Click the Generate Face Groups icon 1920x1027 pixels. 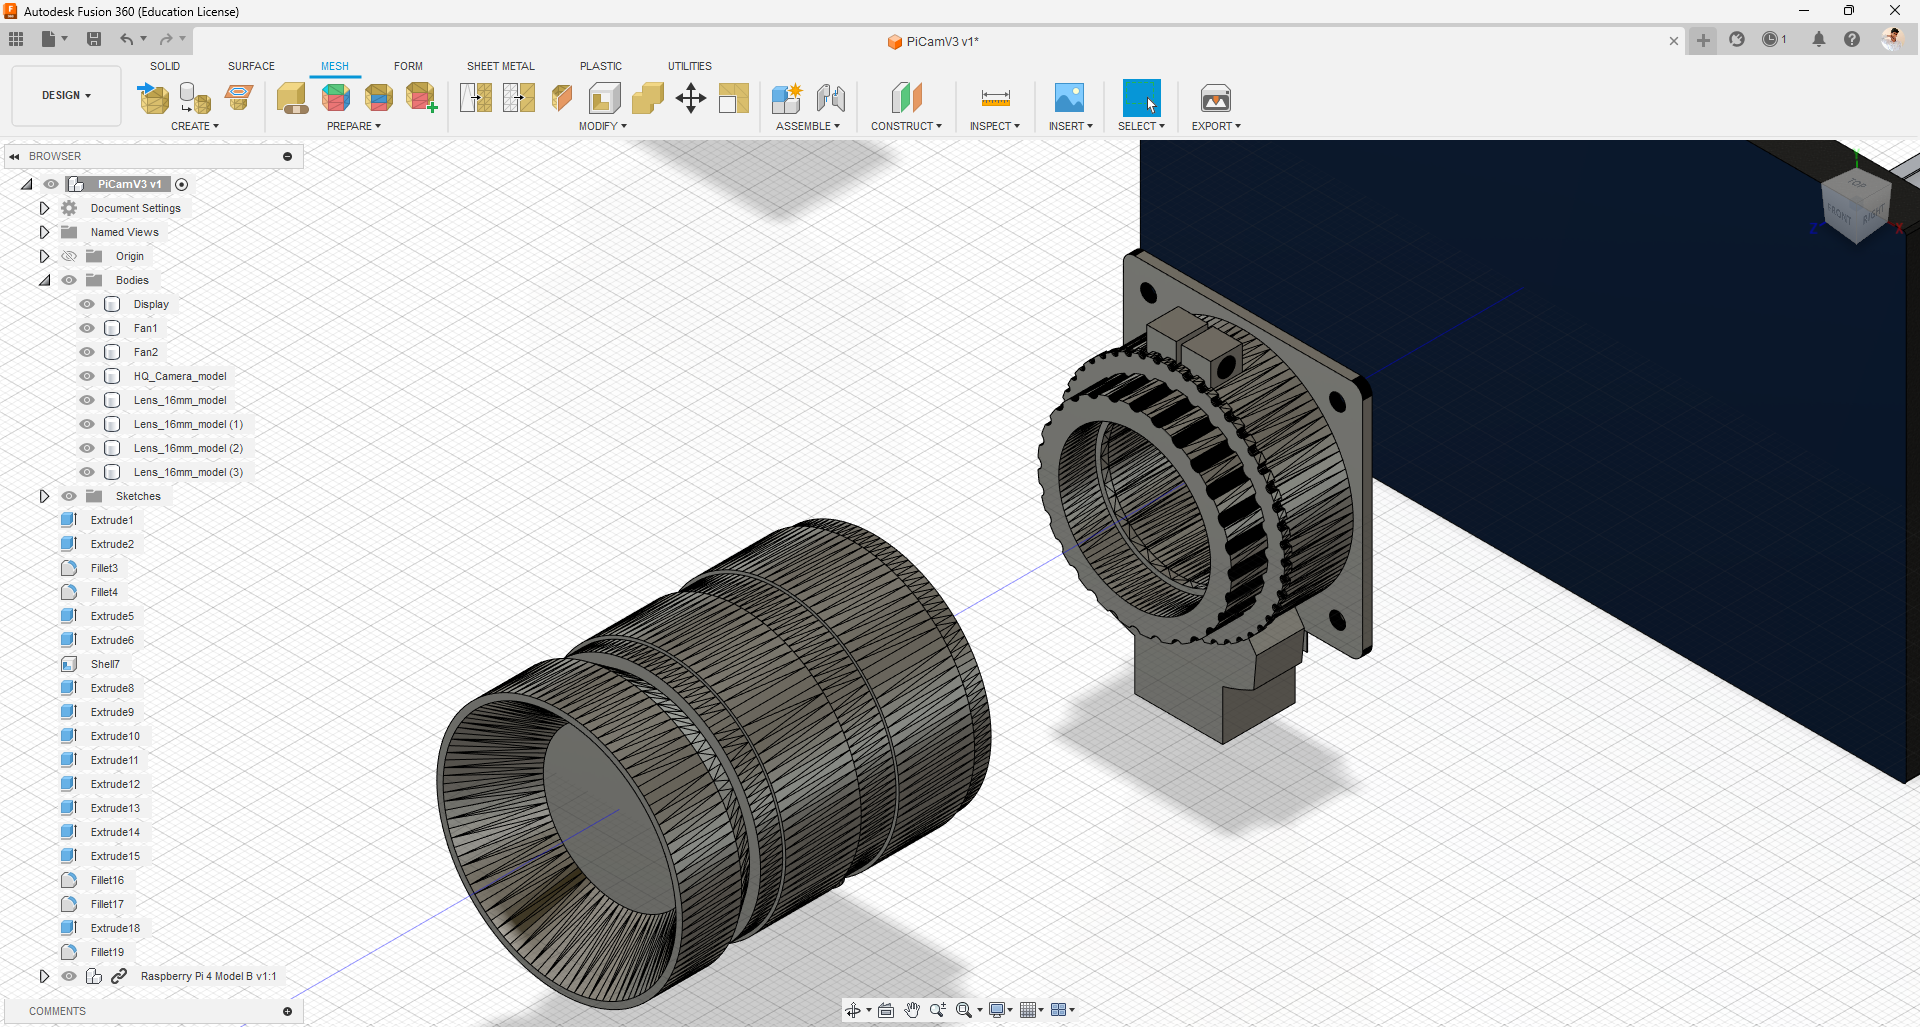tap(336, 98)
